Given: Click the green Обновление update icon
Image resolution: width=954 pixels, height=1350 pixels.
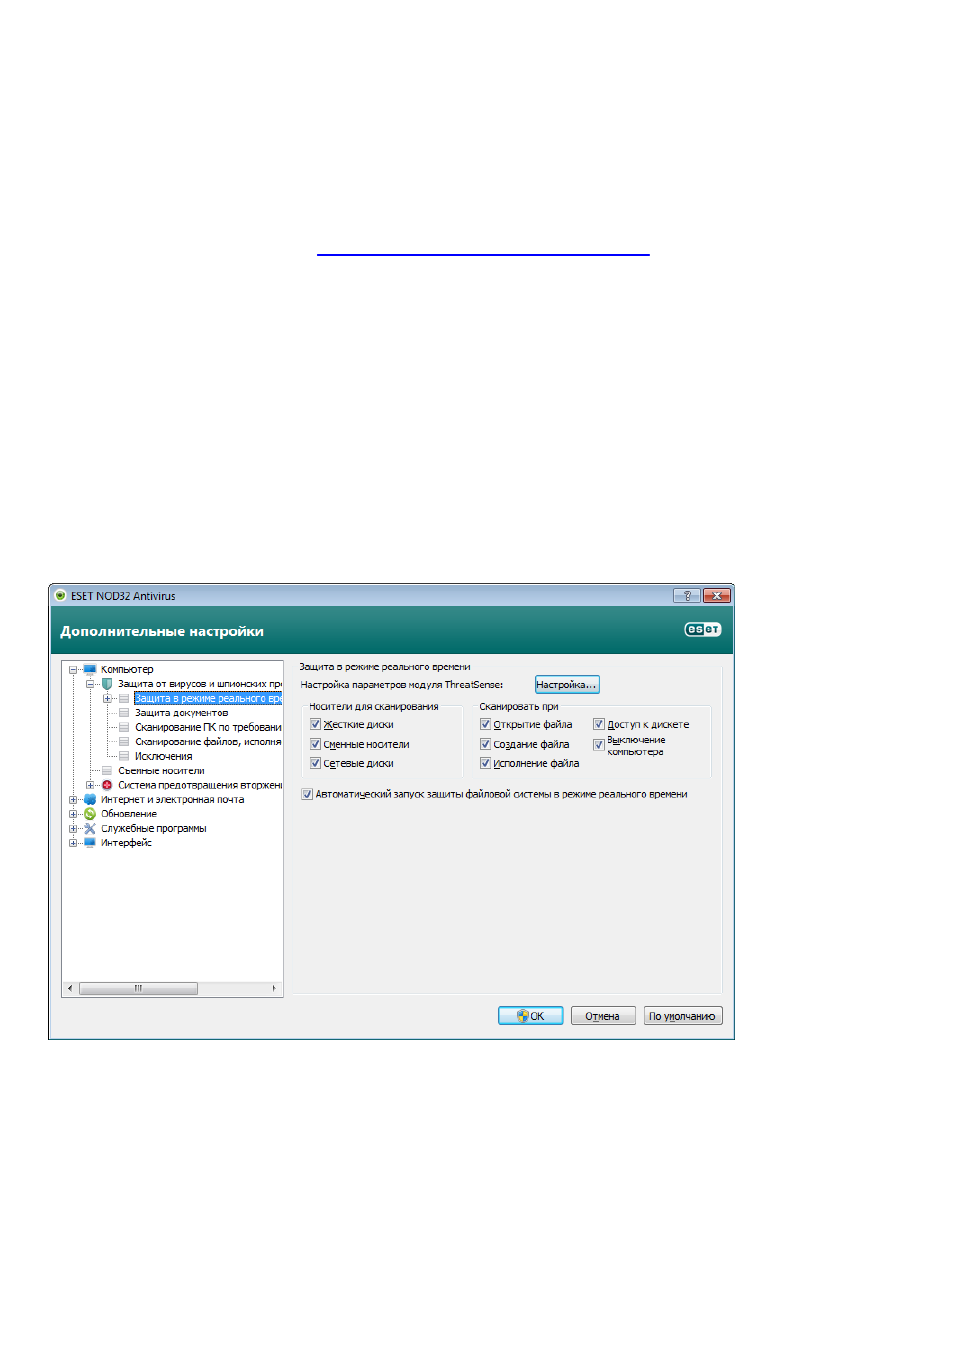Looking at the screenshot, I should click(90, 814).
